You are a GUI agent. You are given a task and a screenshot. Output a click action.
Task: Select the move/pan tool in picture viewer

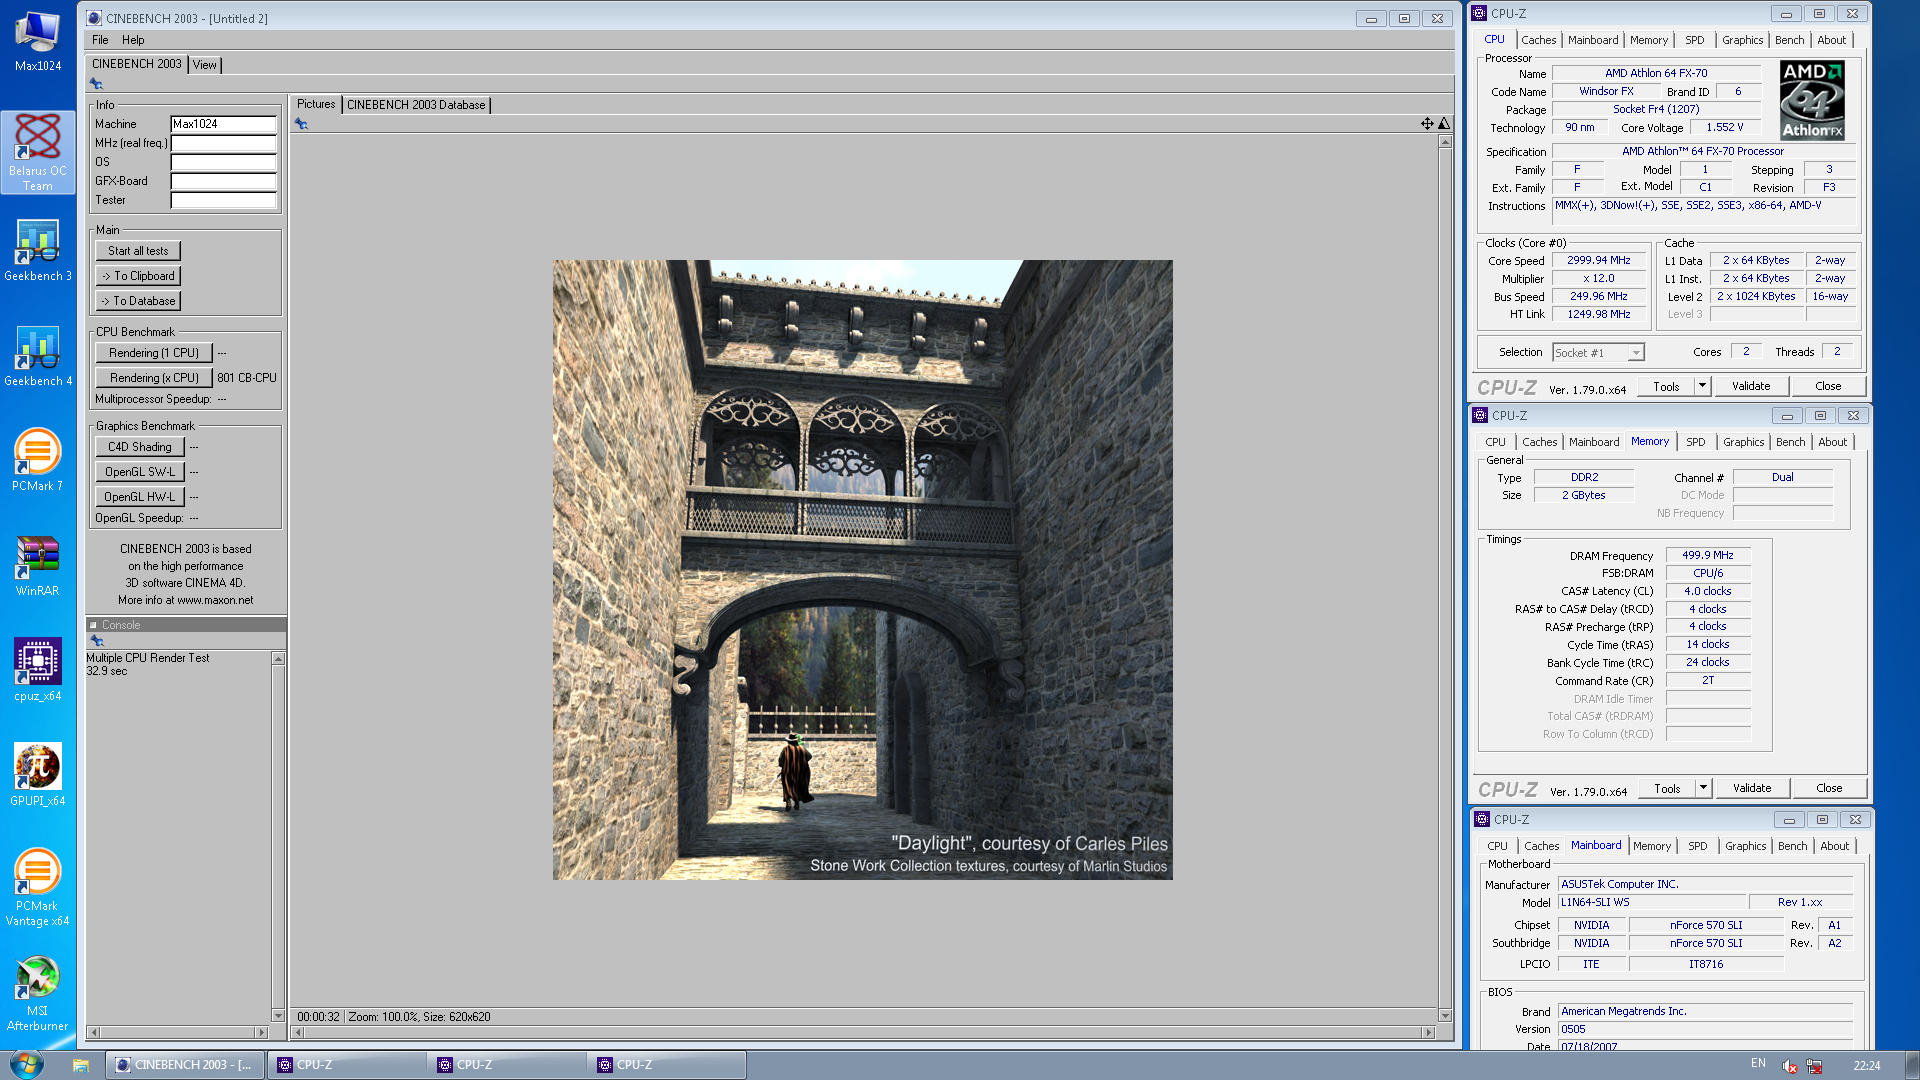coord(1427,124)
